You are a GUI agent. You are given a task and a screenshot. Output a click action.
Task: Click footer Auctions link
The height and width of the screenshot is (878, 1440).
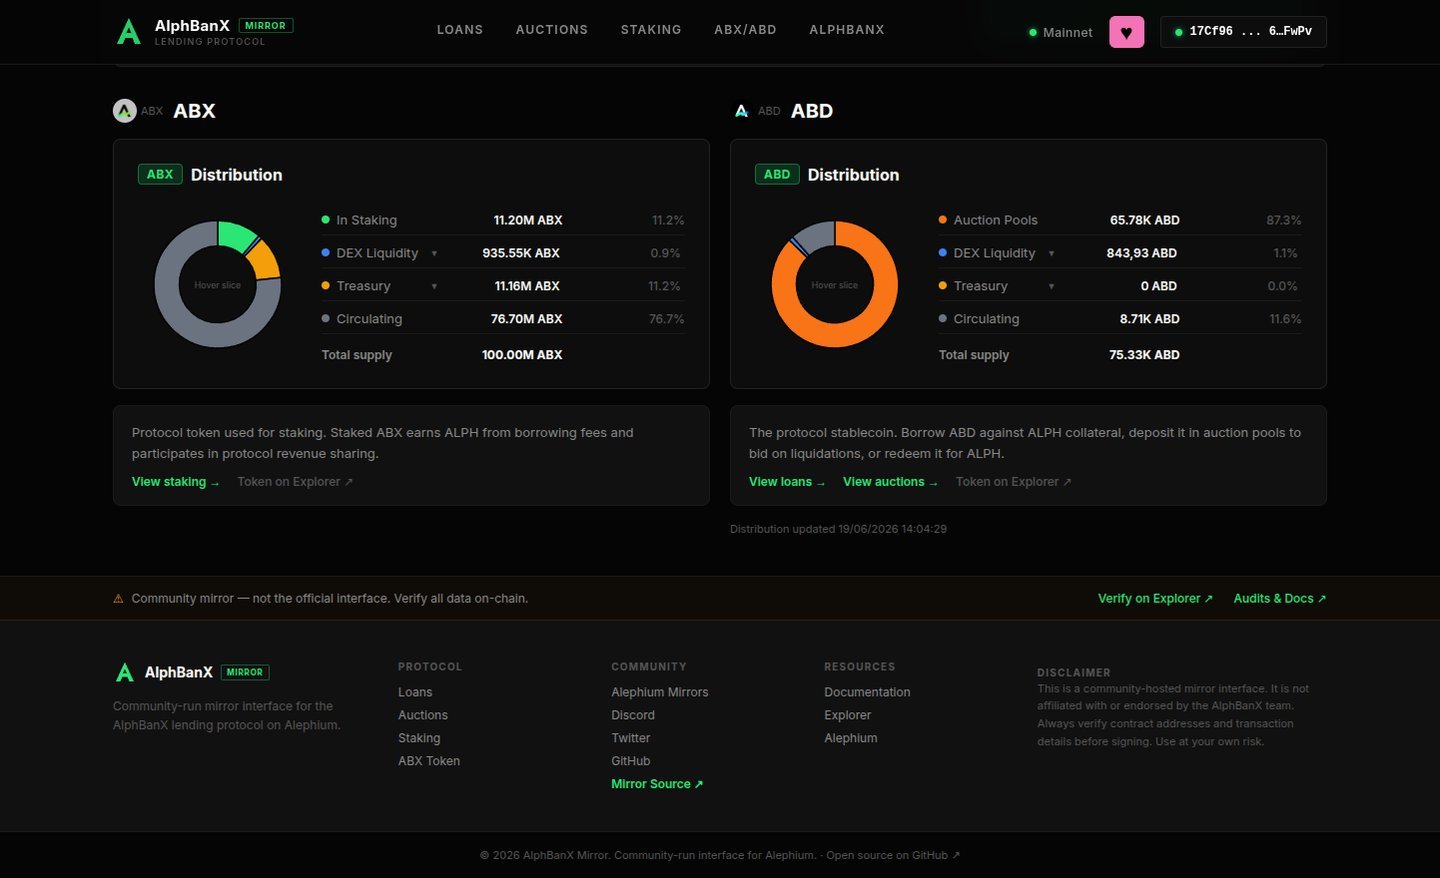coord(423,715)
